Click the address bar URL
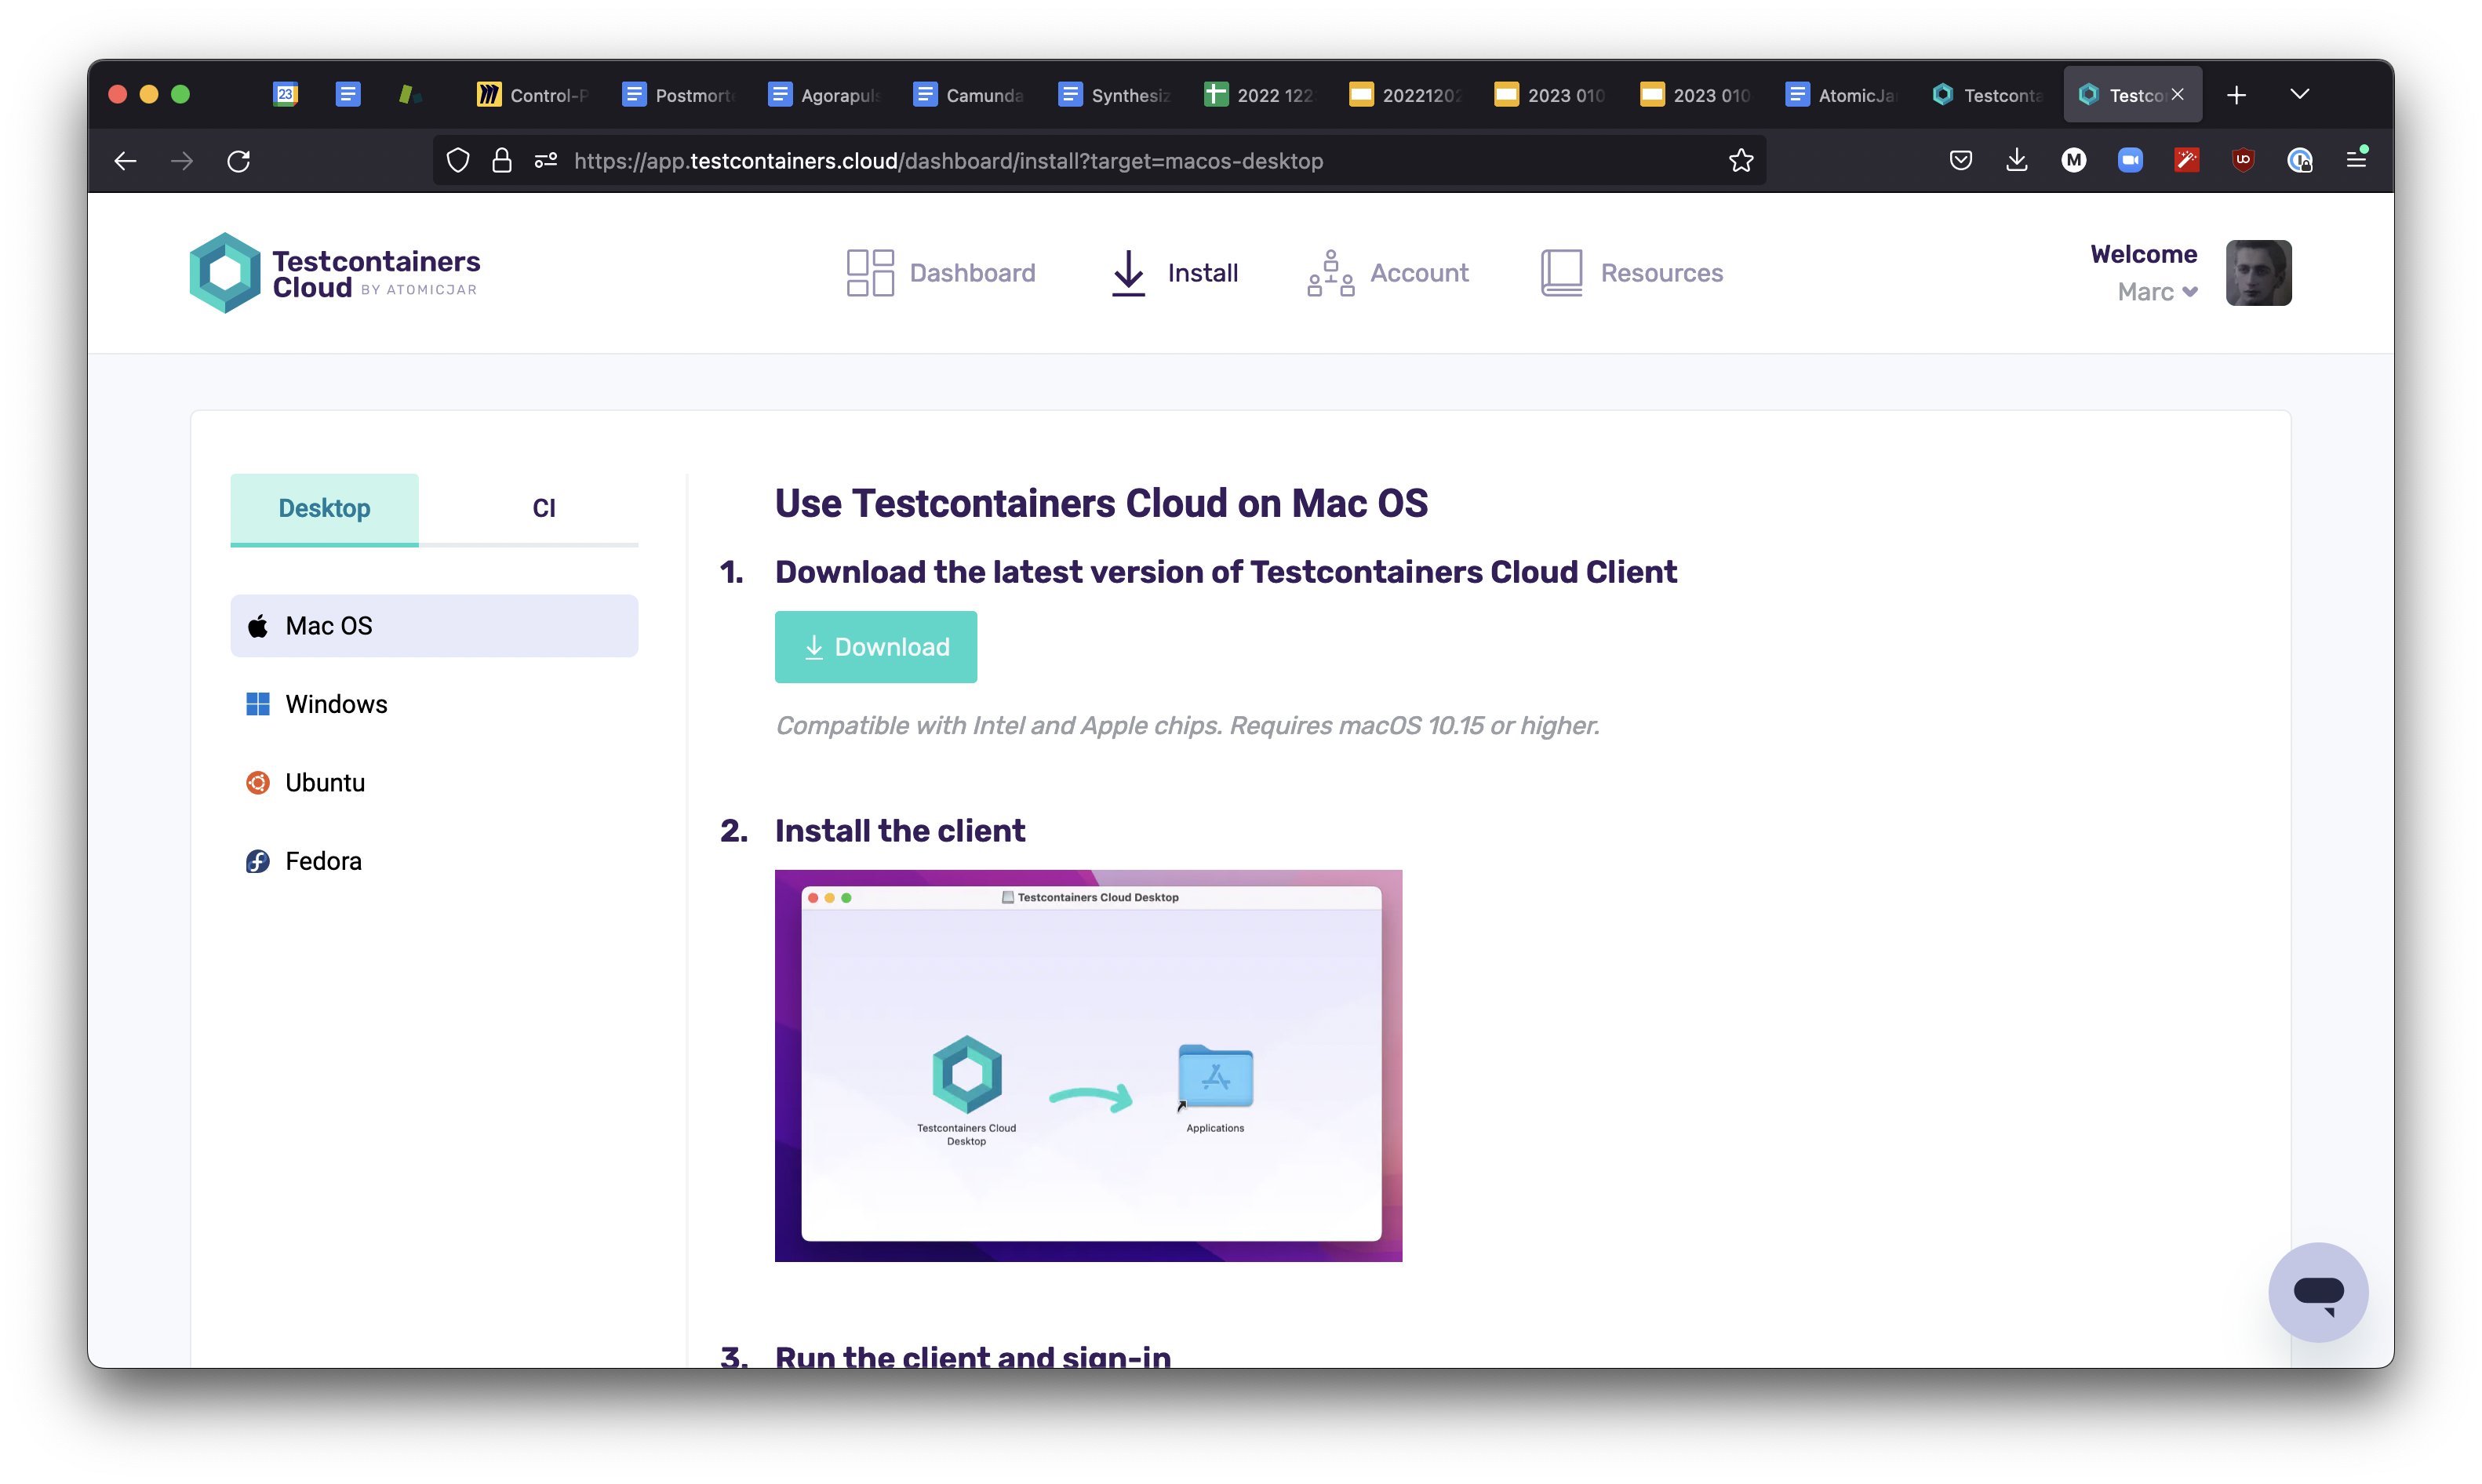 pyautogui.click(x=948, y=161)
